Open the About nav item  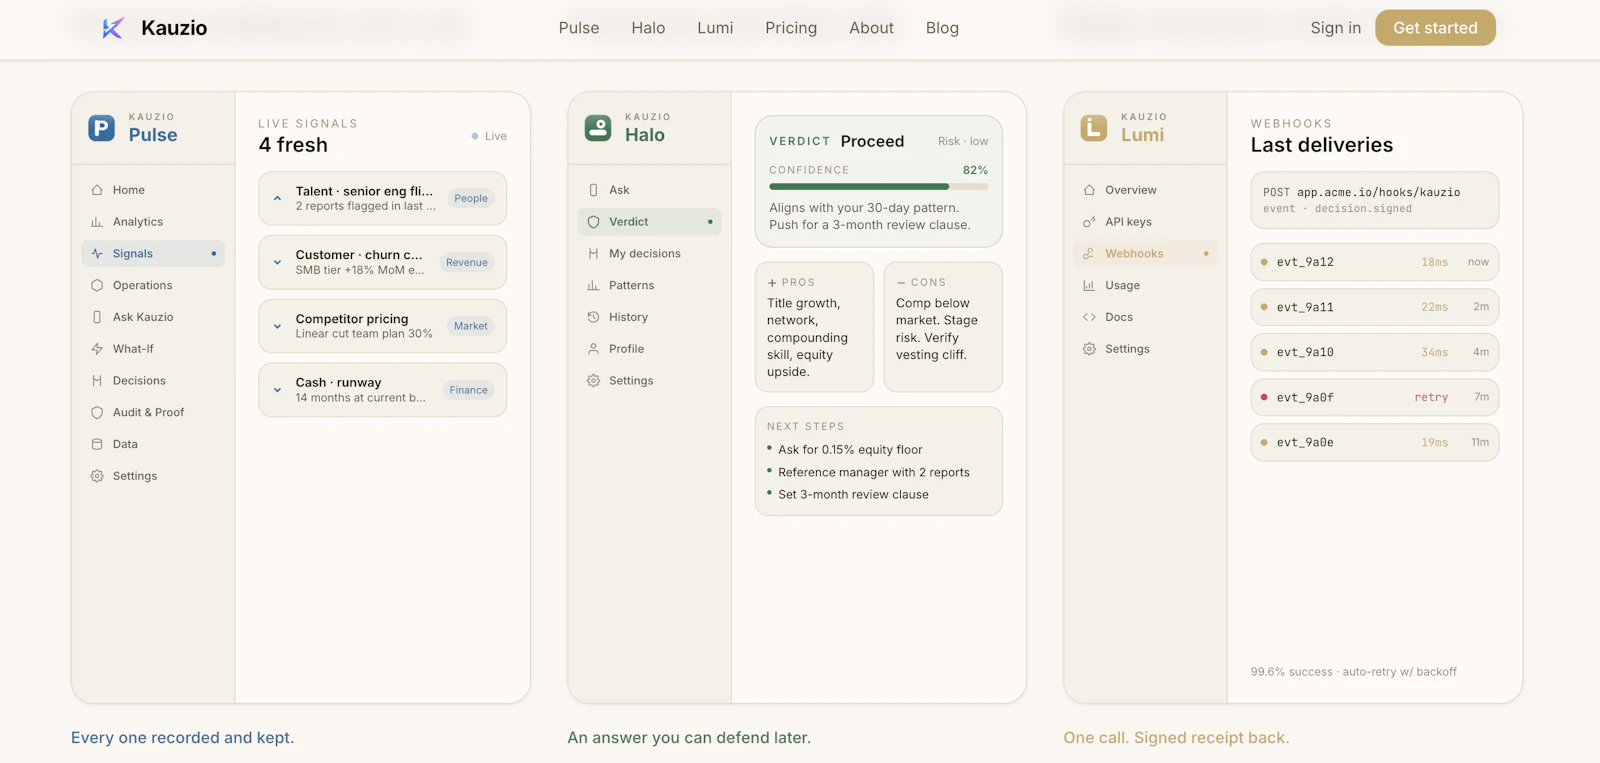tap(871, 28)
